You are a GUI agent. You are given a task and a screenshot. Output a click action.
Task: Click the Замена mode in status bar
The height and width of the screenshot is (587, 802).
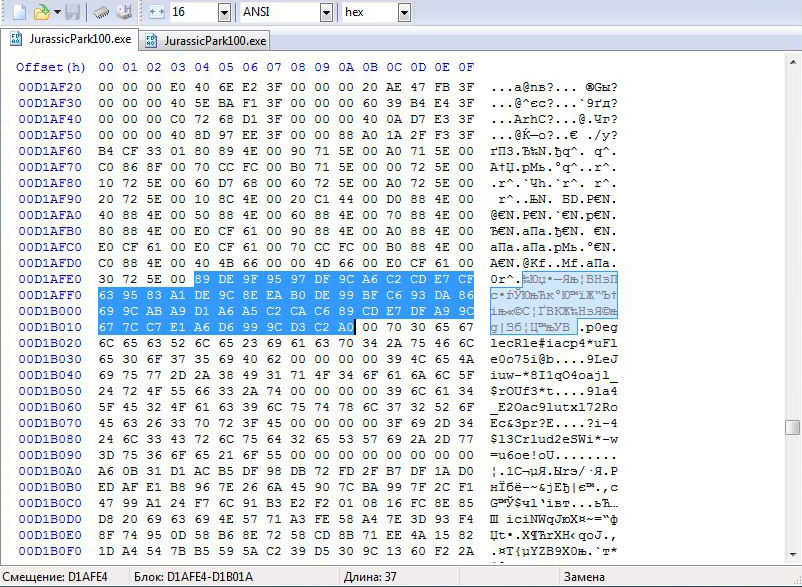[586, 577]
